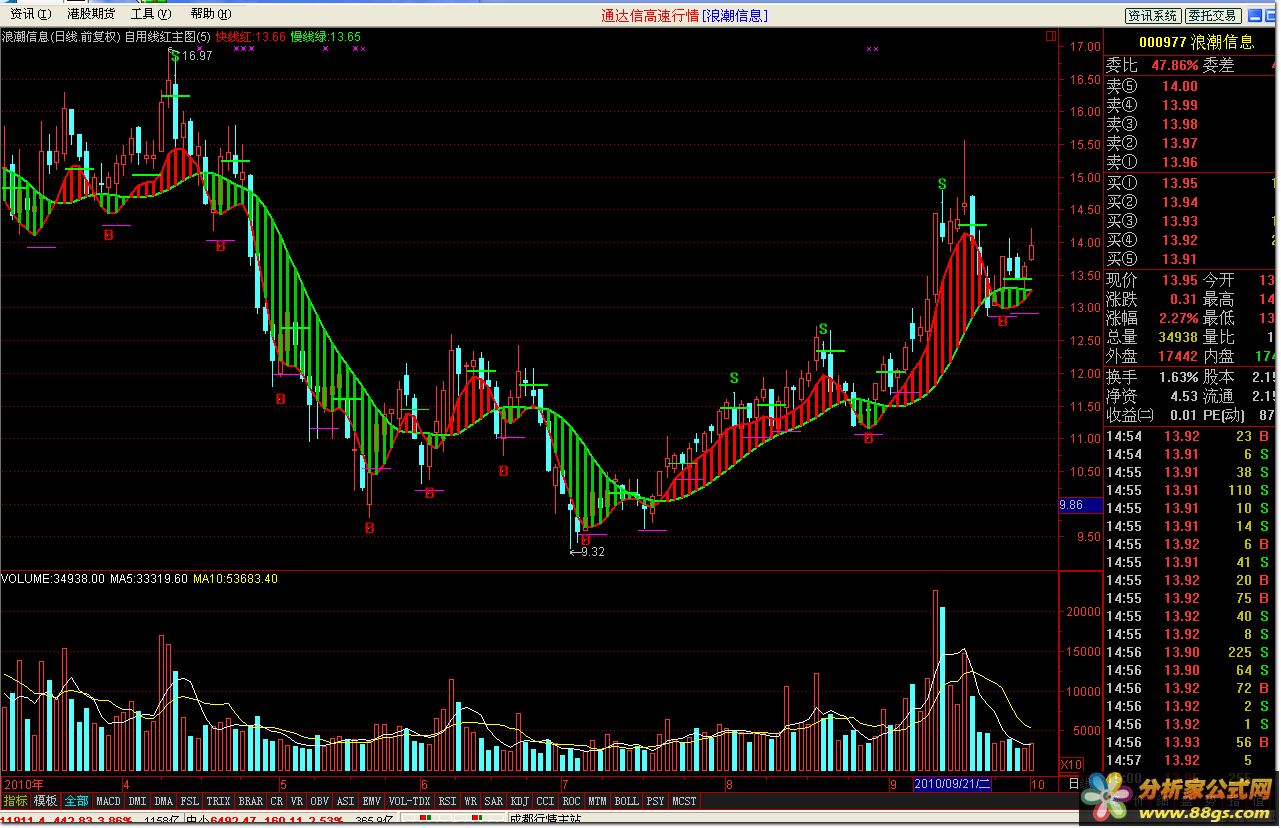This screenshot has height=828, width=1281.
Task: Switch to BOLL indicator
Action: [x=626, y=801]
